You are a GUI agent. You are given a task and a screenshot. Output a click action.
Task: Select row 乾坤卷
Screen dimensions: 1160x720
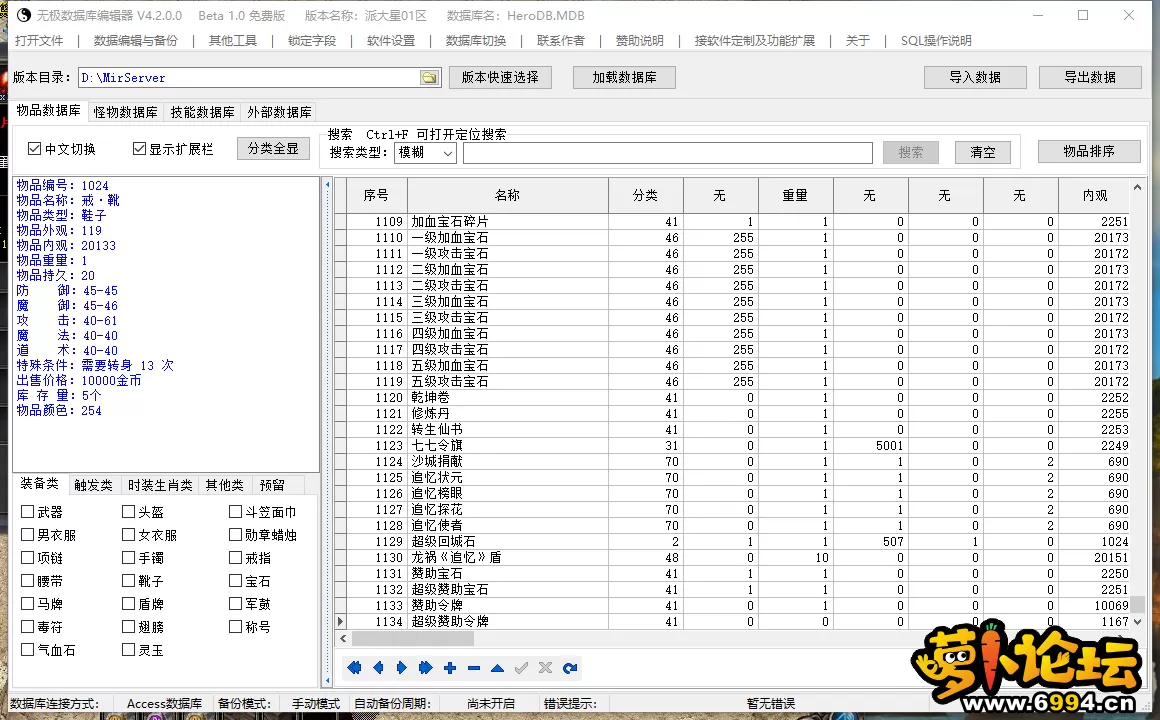tap(732, 397)
